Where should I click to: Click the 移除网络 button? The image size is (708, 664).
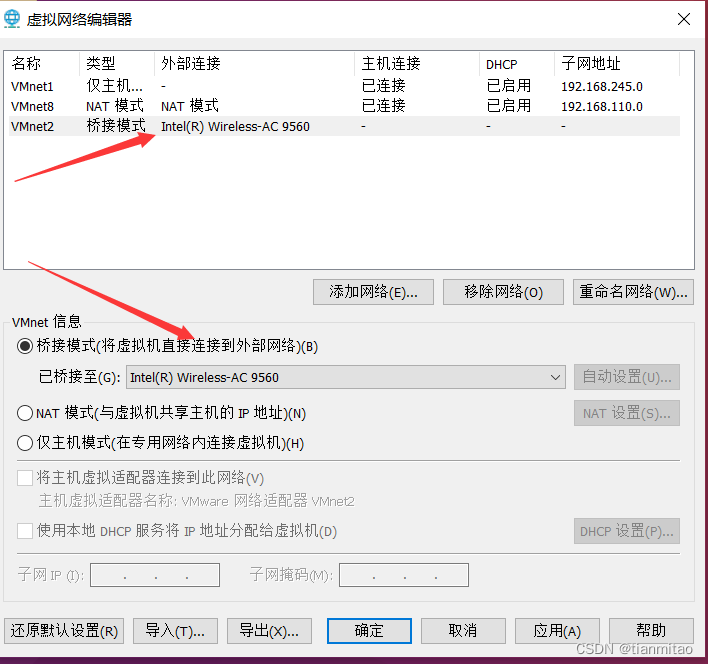point(503,292)
